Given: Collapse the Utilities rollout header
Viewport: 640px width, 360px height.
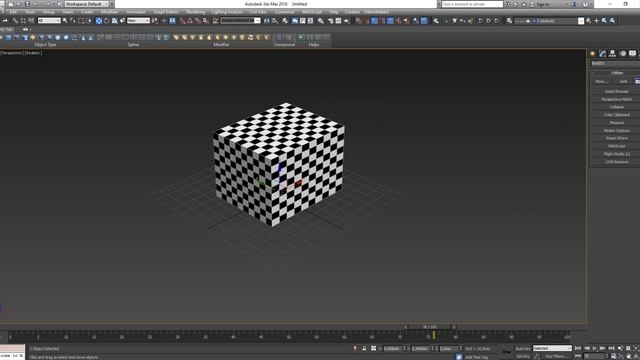Looking at the screenshot, I should coord(616,73).
